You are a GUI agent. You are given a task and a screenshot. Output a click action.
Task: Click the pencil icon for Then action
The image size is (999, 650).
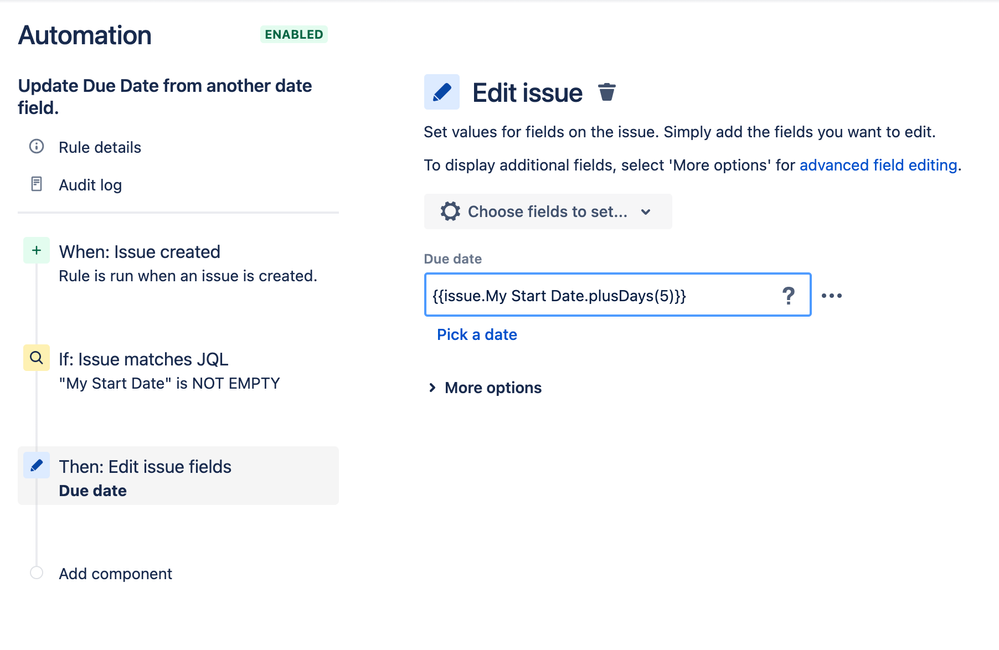(36, 466)
